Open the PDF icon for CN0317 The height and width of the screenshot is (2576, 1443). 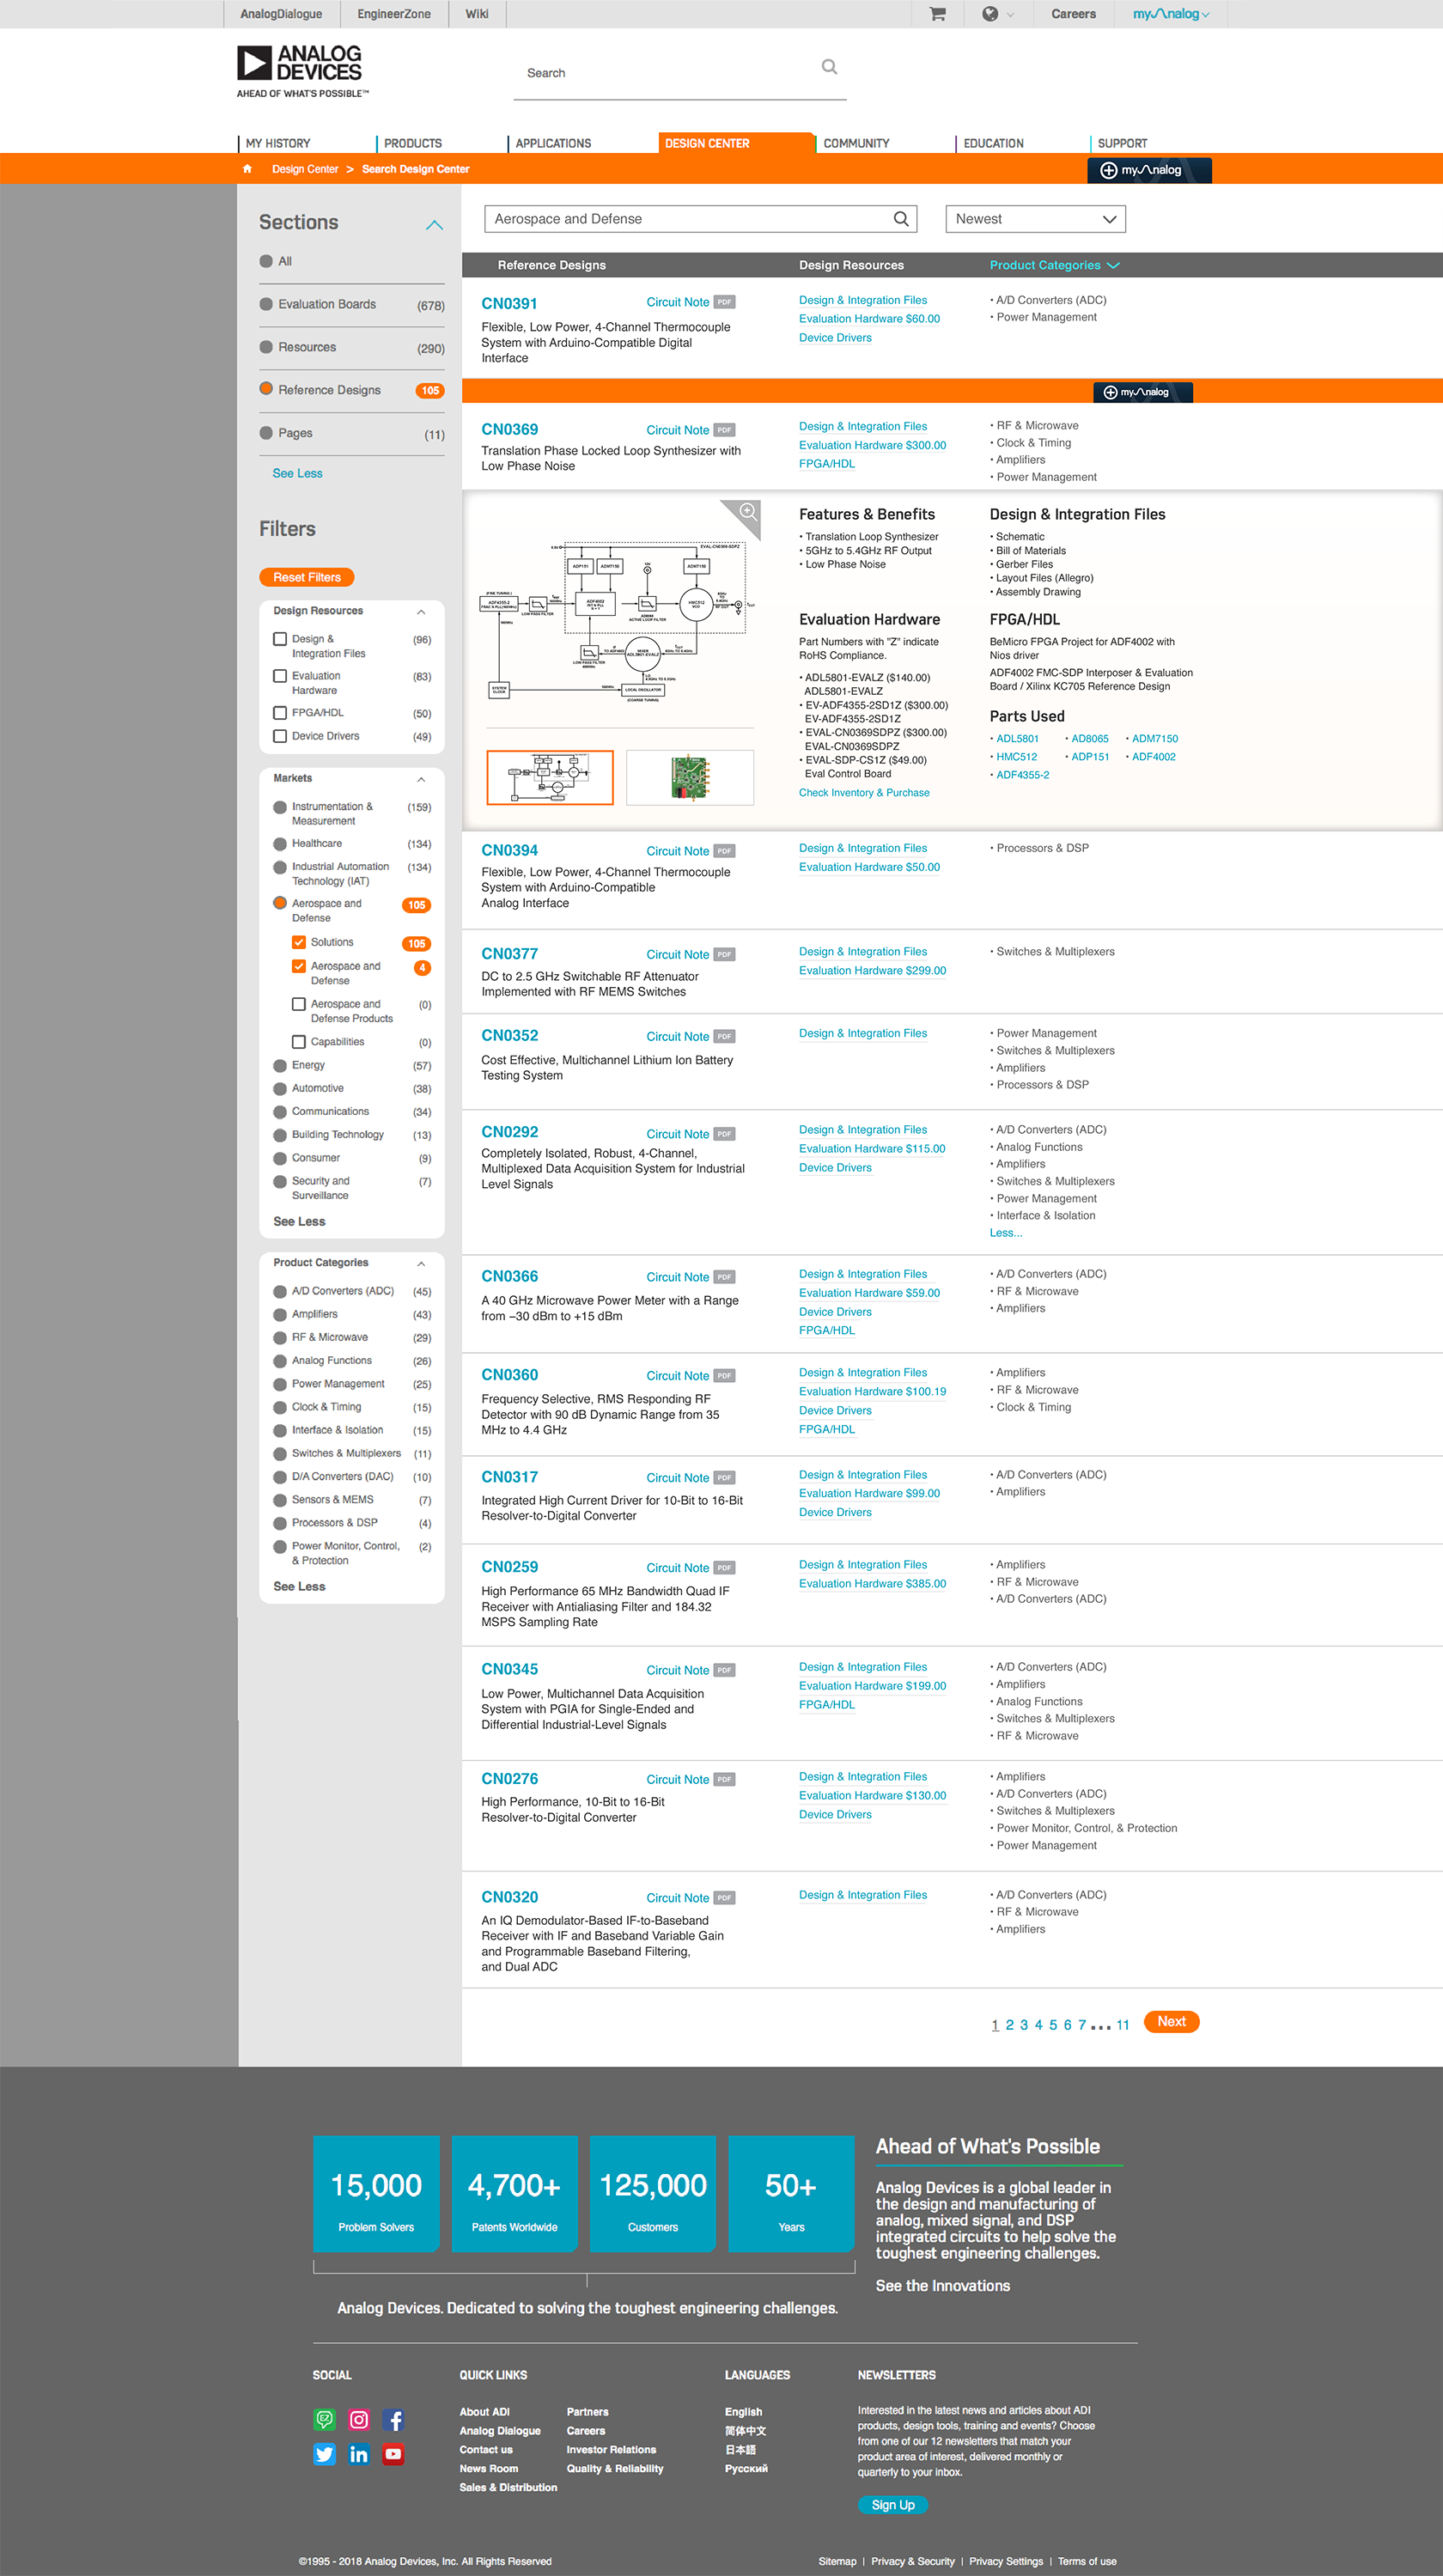725,1477
